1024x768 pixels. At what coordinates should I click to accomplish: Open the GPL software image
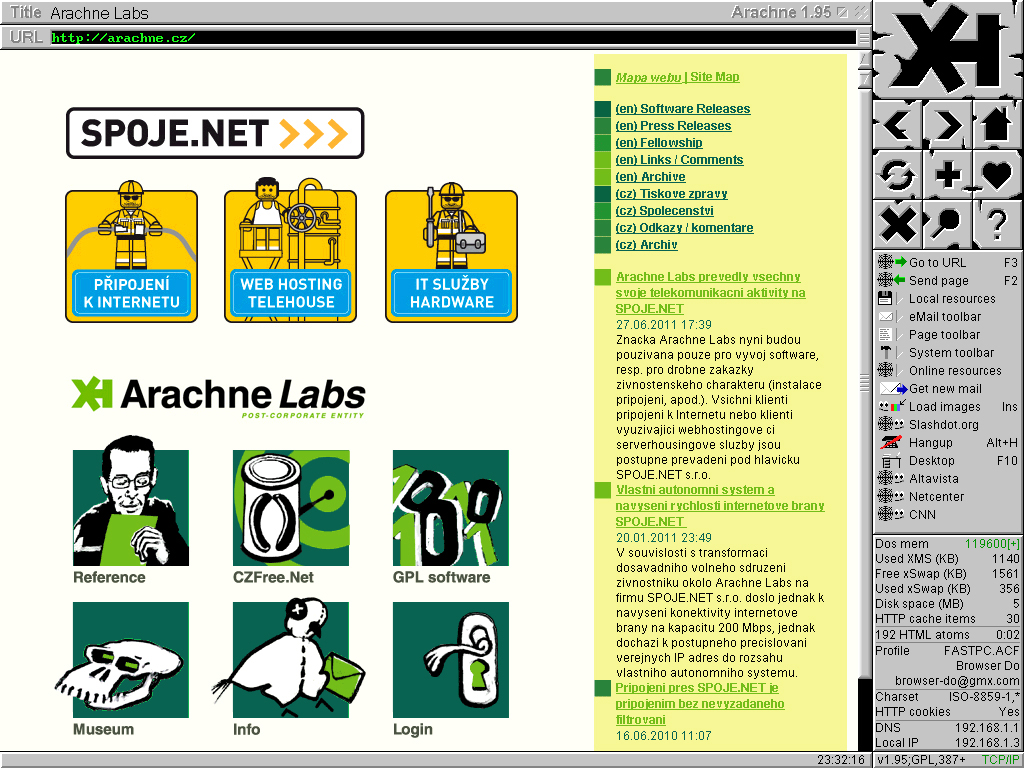pyautogui.click(x=451, y=507)
